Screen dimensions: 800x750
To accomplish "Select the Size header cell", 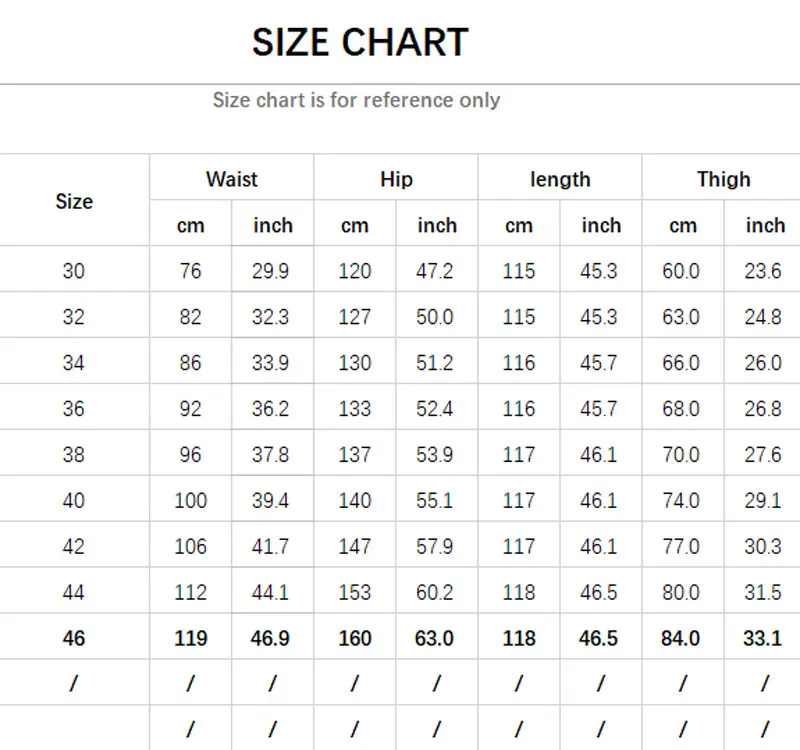I will 74,202.
